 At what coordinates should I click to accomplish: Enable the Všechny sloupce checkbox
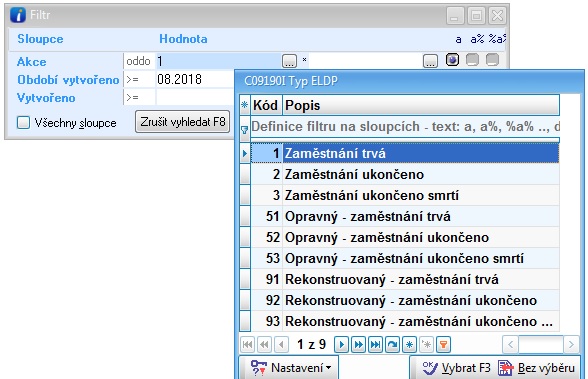pos(23,123)
